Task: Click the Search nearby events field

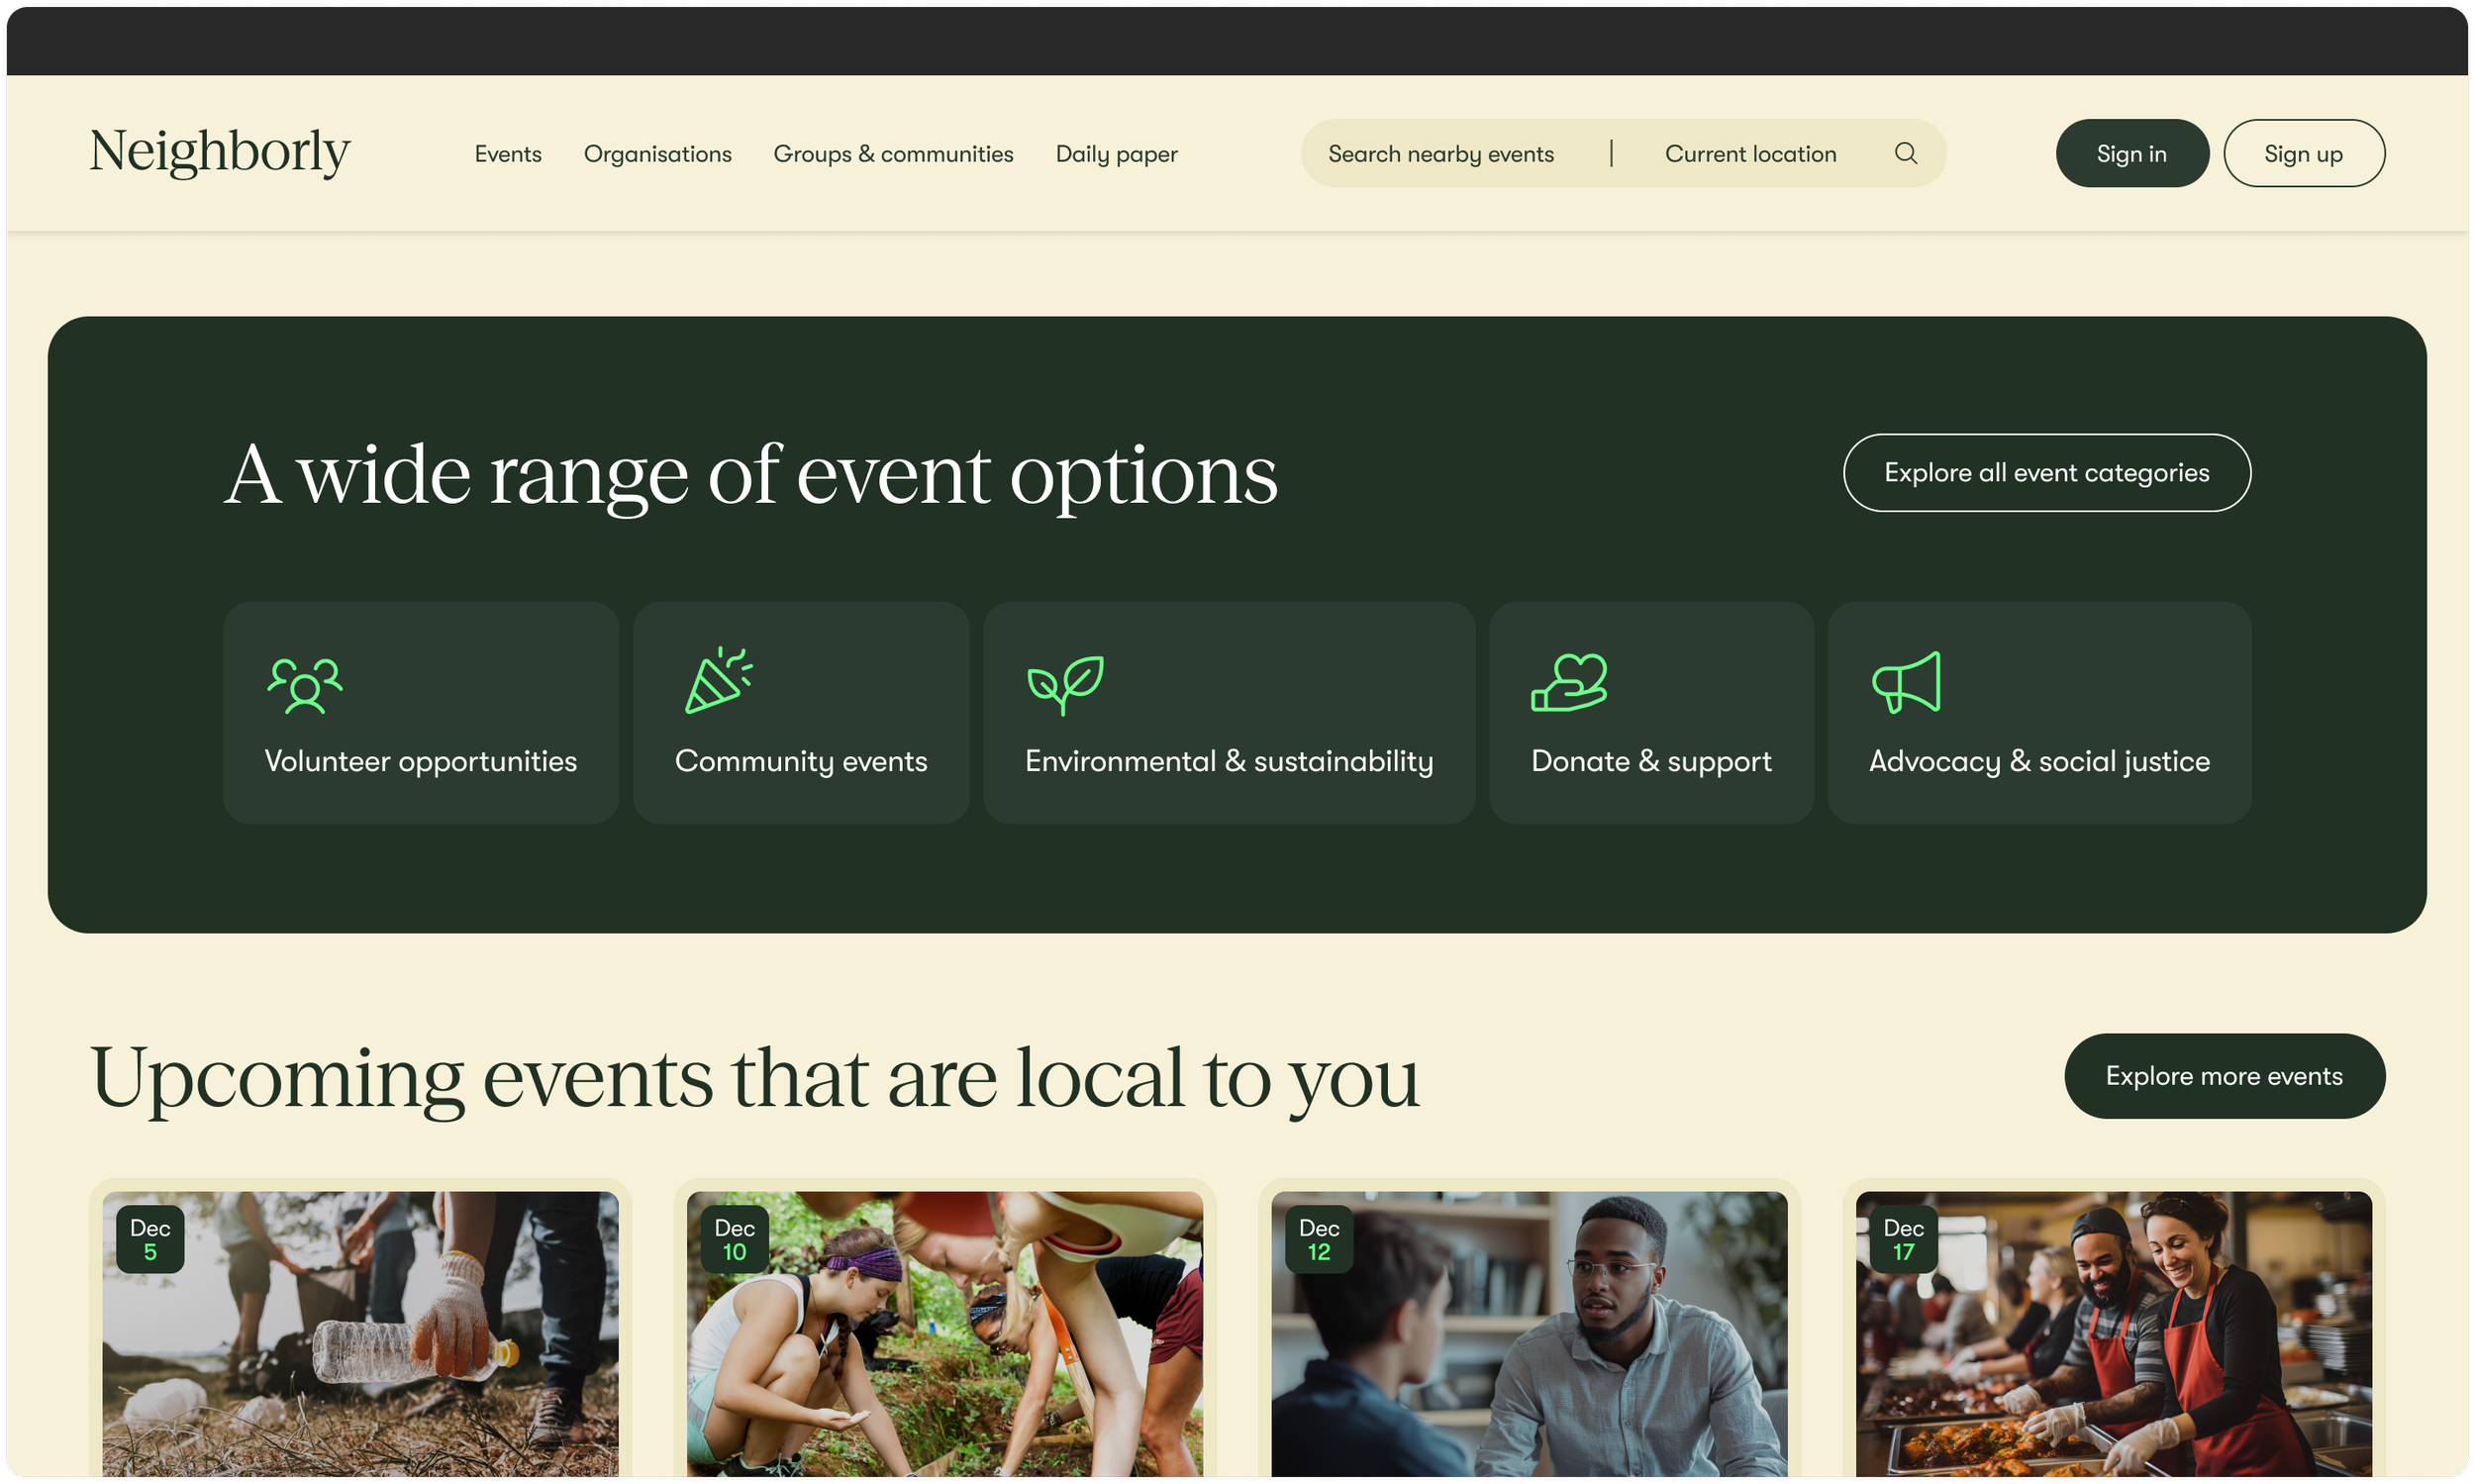Action: pyautogui.click(x=1440, y=153)
